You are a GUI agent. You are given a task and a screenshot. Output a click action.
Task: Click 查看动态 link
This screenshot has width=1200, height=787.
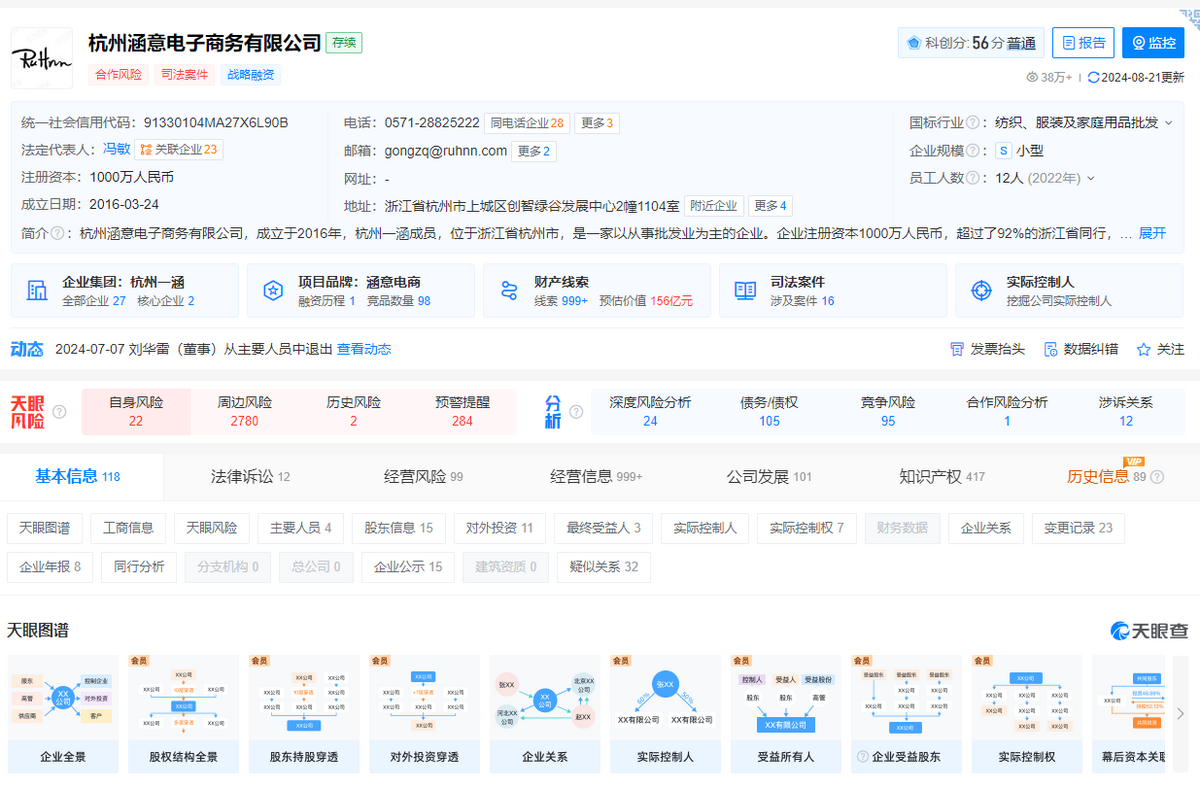pyautogui.click(x=364, y=349)
